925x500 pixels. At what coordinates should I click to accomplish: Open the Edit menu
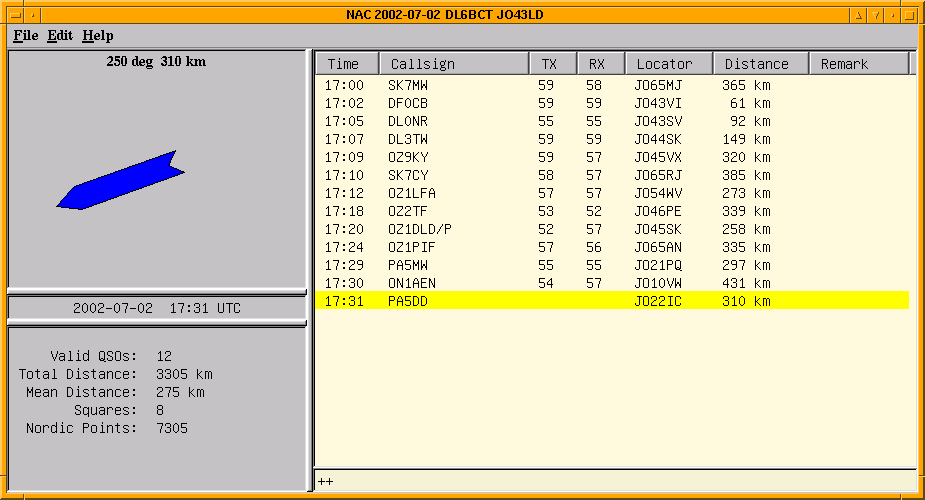pyautogui.click(x=60, y=35)
